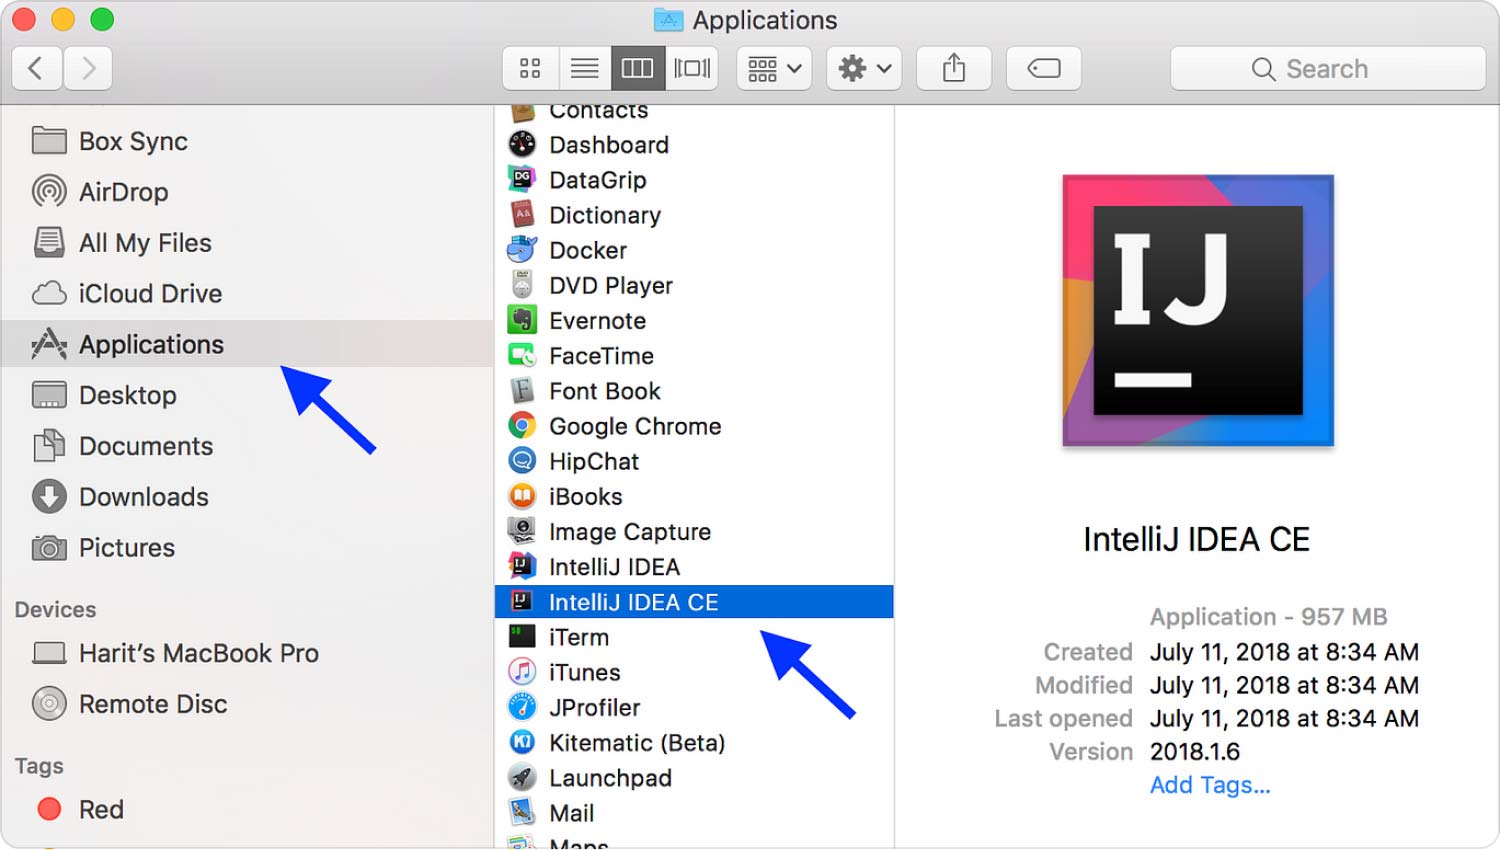Click the Docker whale icon
The width and height of the screenshot is (1500, 850).
coord(522,249)
